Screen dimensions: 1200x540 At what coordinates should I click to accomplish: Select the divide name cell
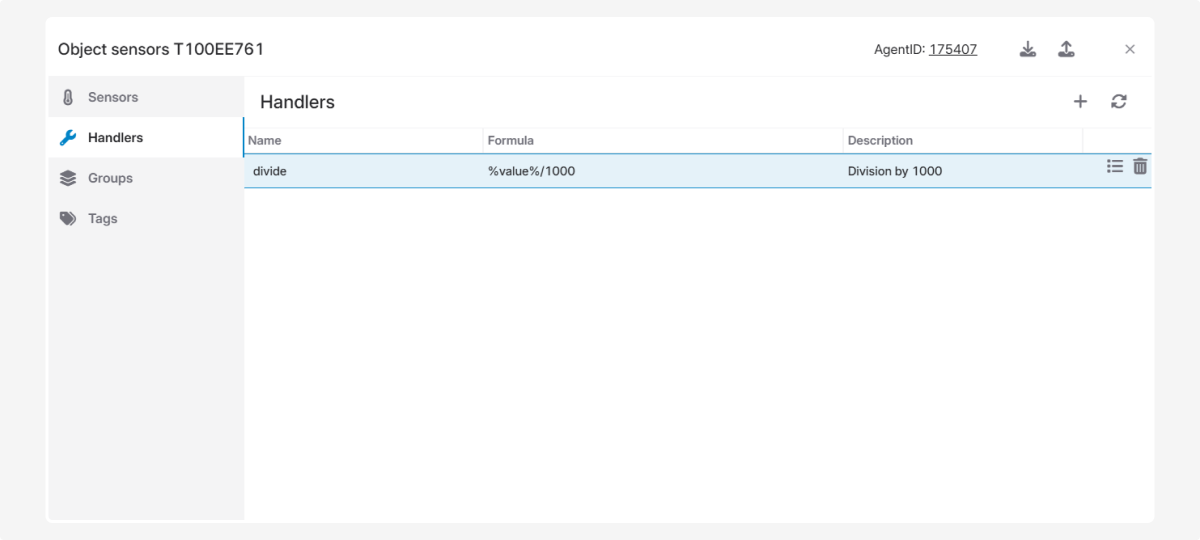click(270, 171)
